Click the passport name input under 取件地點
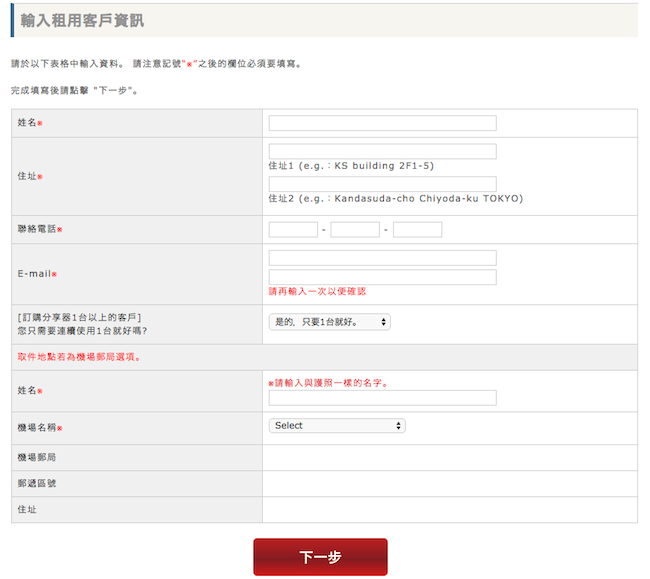Viewport: 650px width, 579px height. (382, 398)
